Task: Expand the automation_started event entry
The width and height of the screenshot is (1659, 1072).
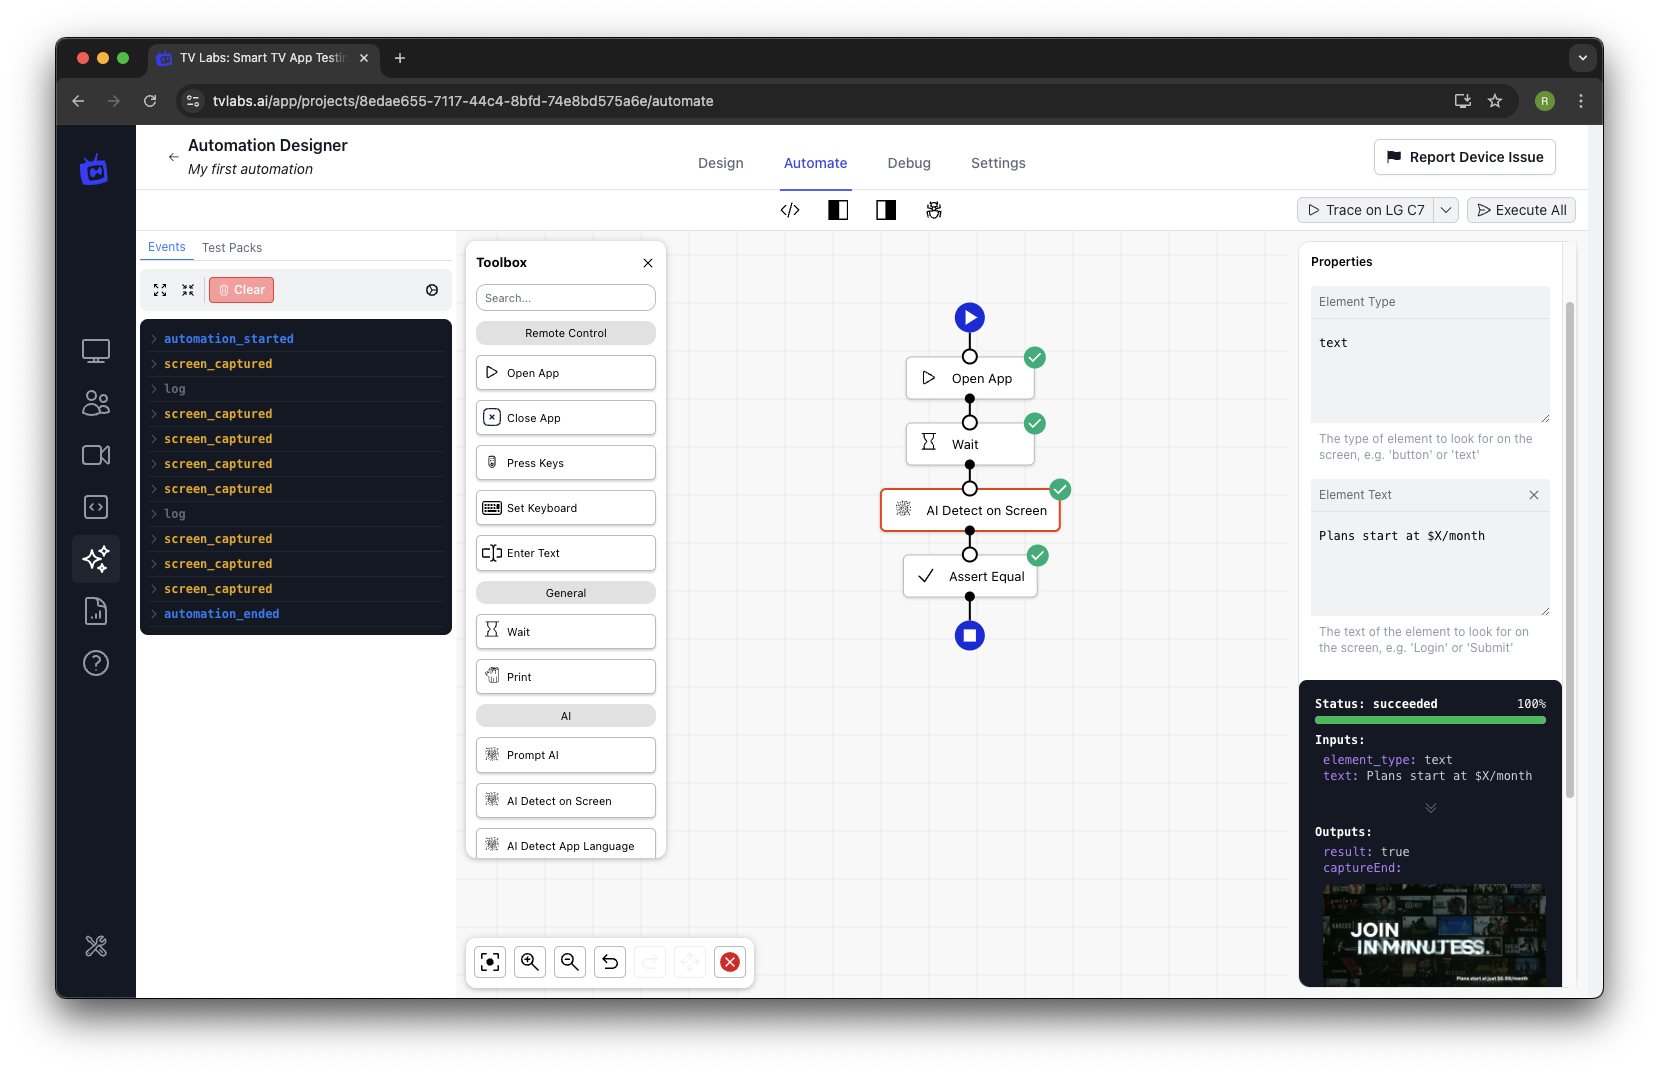Action: 153,338
